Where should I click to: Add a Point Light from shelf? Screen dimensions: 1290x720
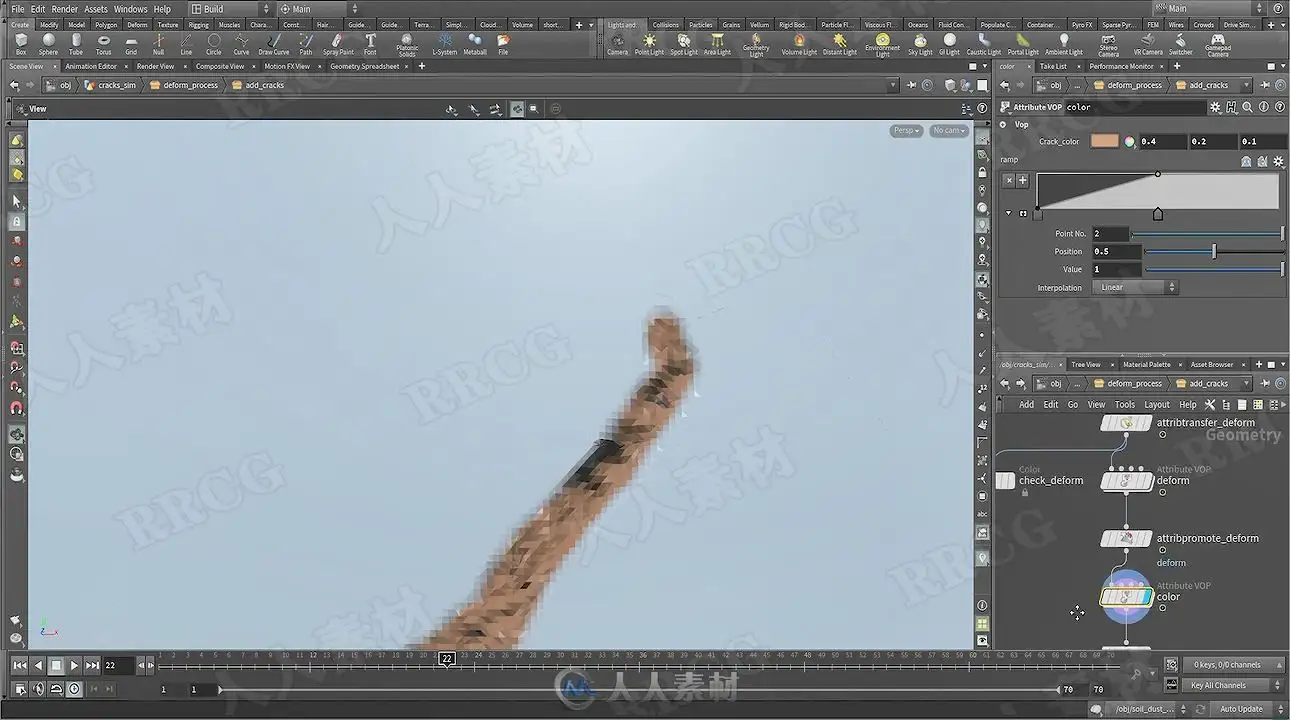(649, 44)
